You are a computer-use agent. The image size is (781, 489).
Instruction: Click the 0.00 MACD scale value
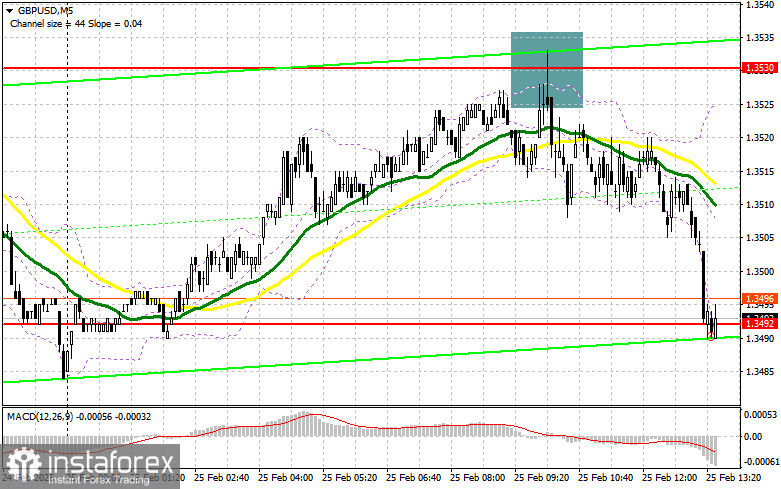[752, 437]
